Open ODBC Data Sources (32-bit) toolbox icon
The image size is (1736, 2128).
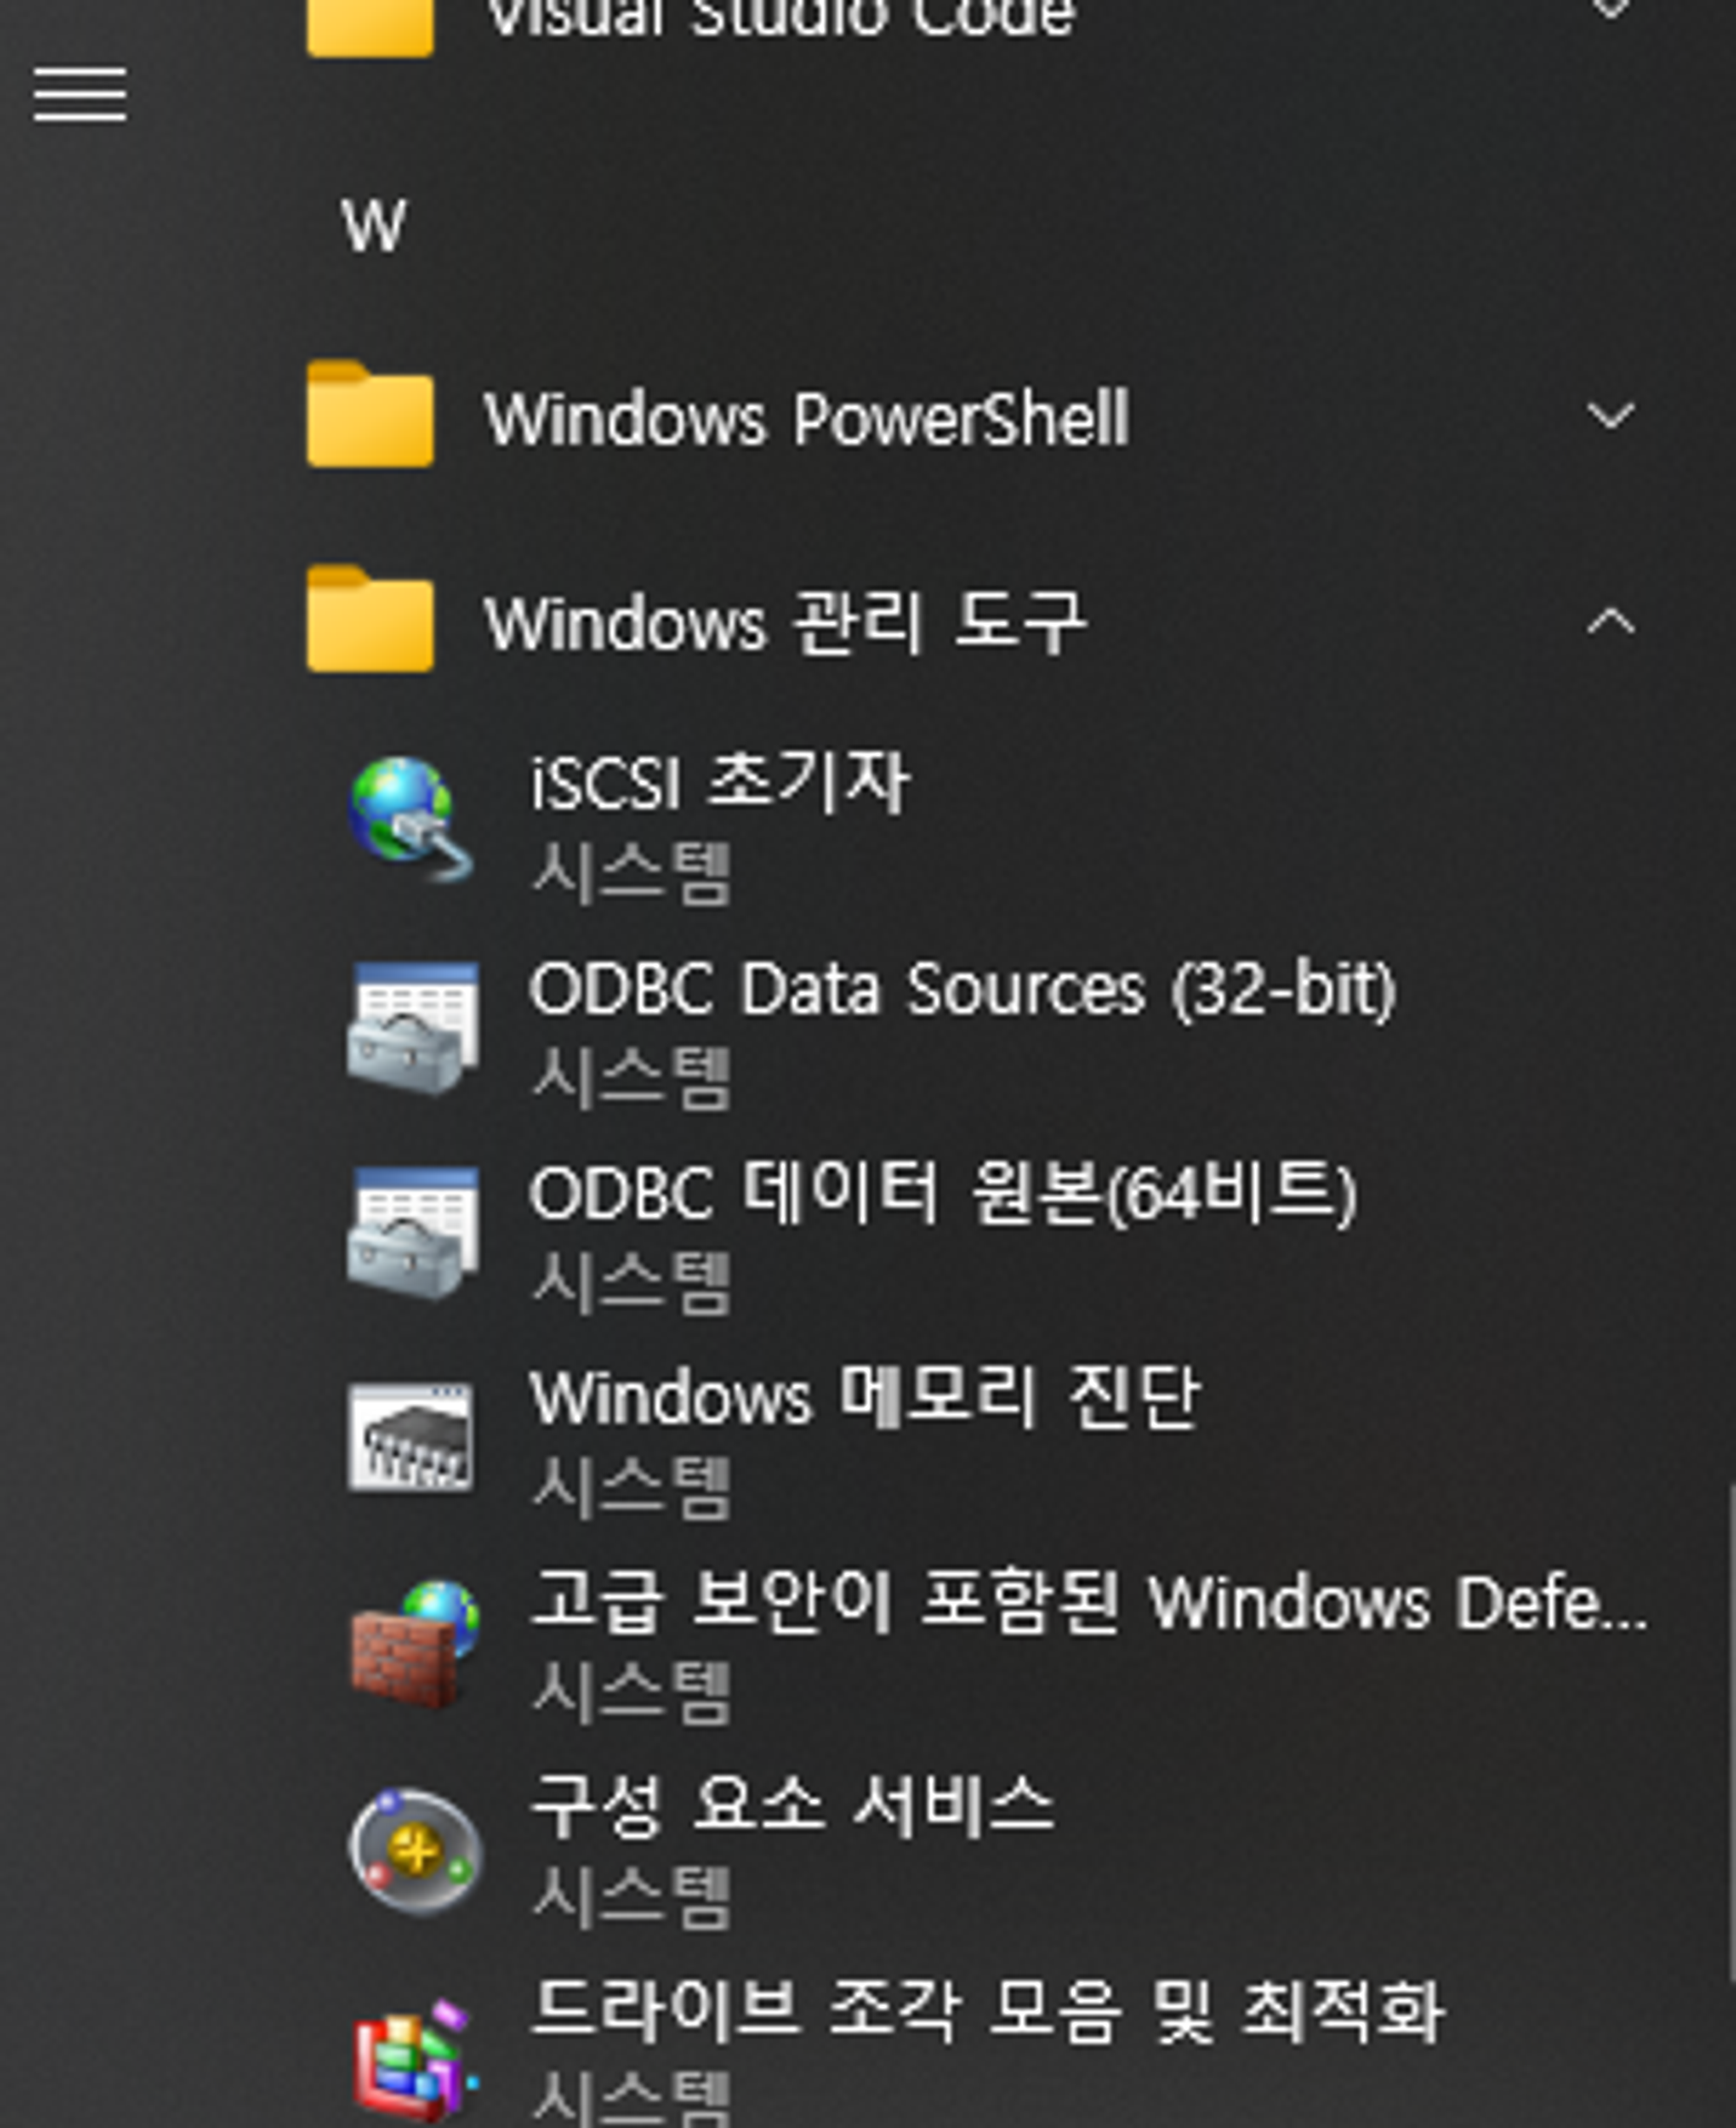(412, 1027)
